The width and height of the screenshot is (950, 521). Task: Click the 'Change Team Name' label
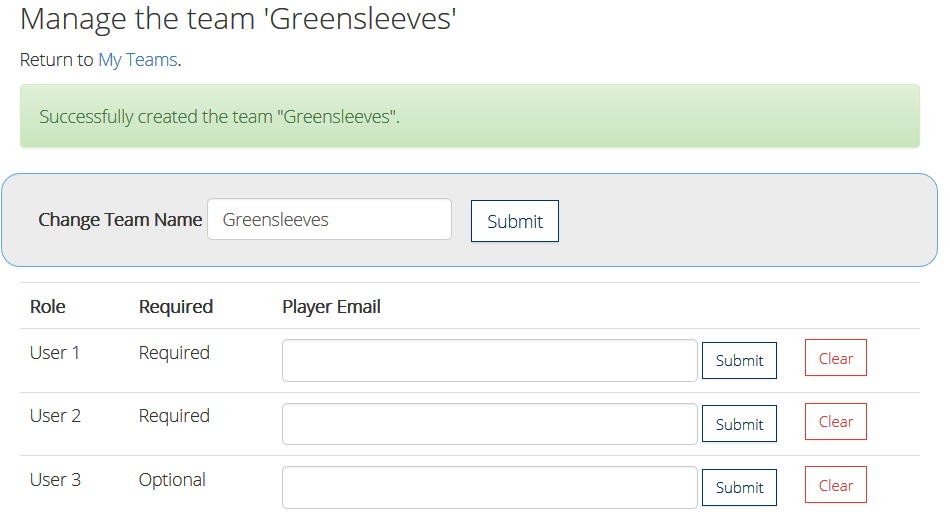(x=120, y=220)
